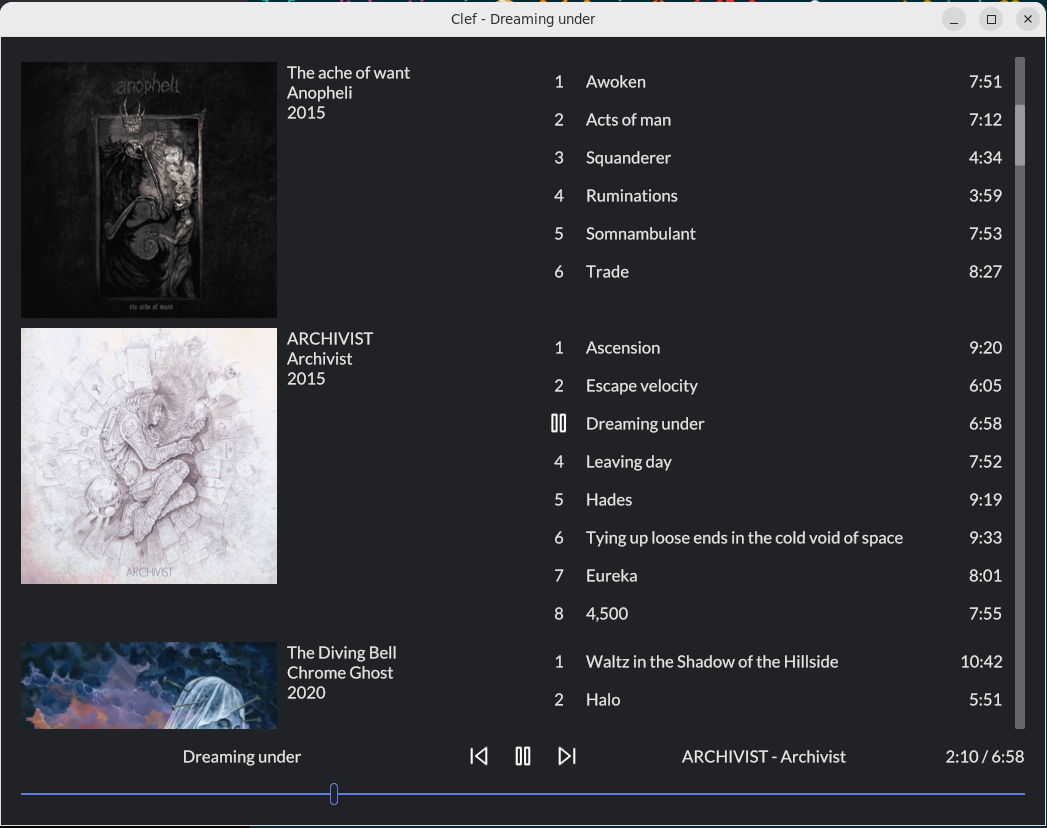This screenshot has width=1047, height=828.
Task: Pause playback in the bottom control bar
Action: (523, 756)
